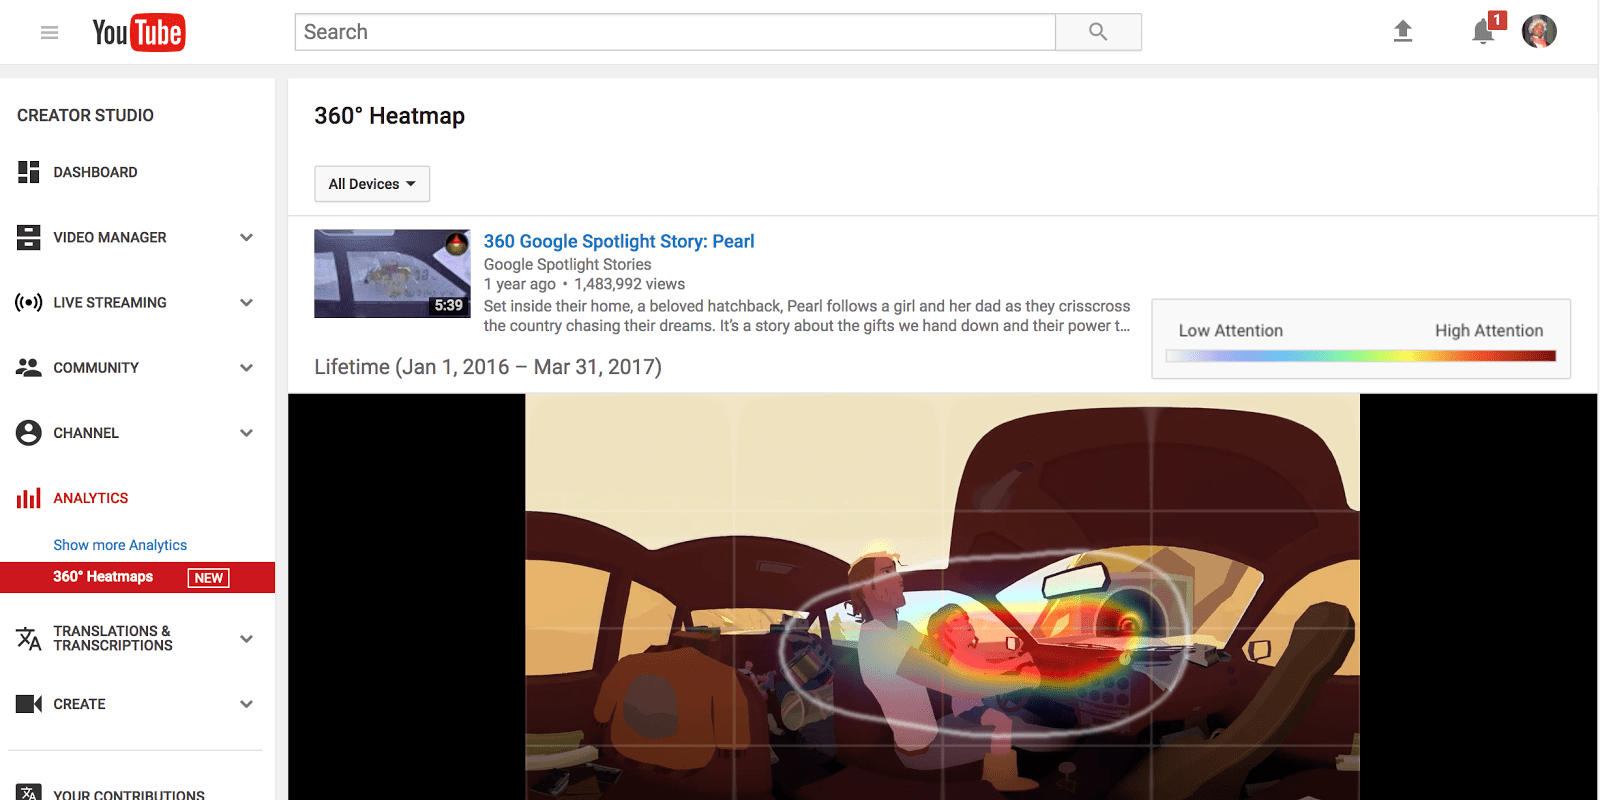Select the 360° Heatmaps menu item
1600x800 pixels.
coord(138,577)
